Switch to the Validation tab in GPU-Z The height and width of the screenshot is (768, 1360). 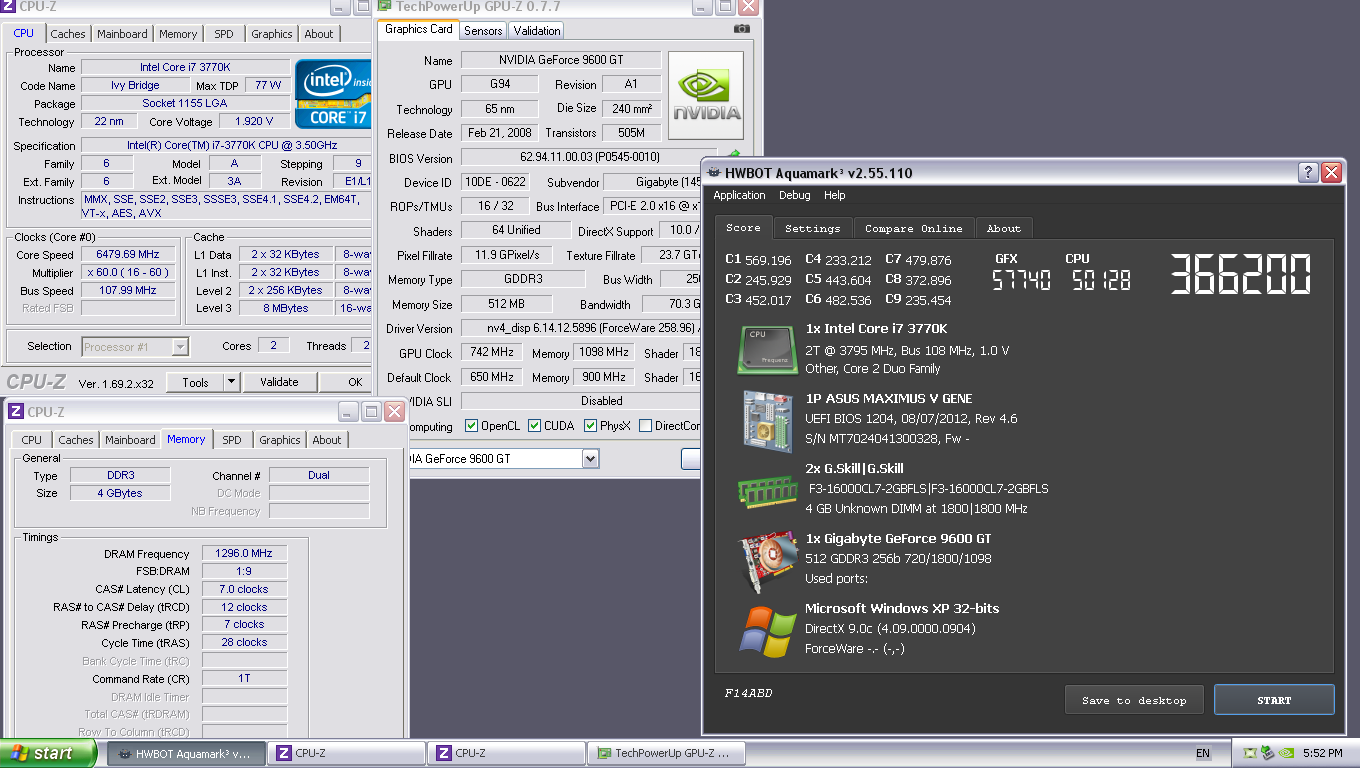click(537, 30)
